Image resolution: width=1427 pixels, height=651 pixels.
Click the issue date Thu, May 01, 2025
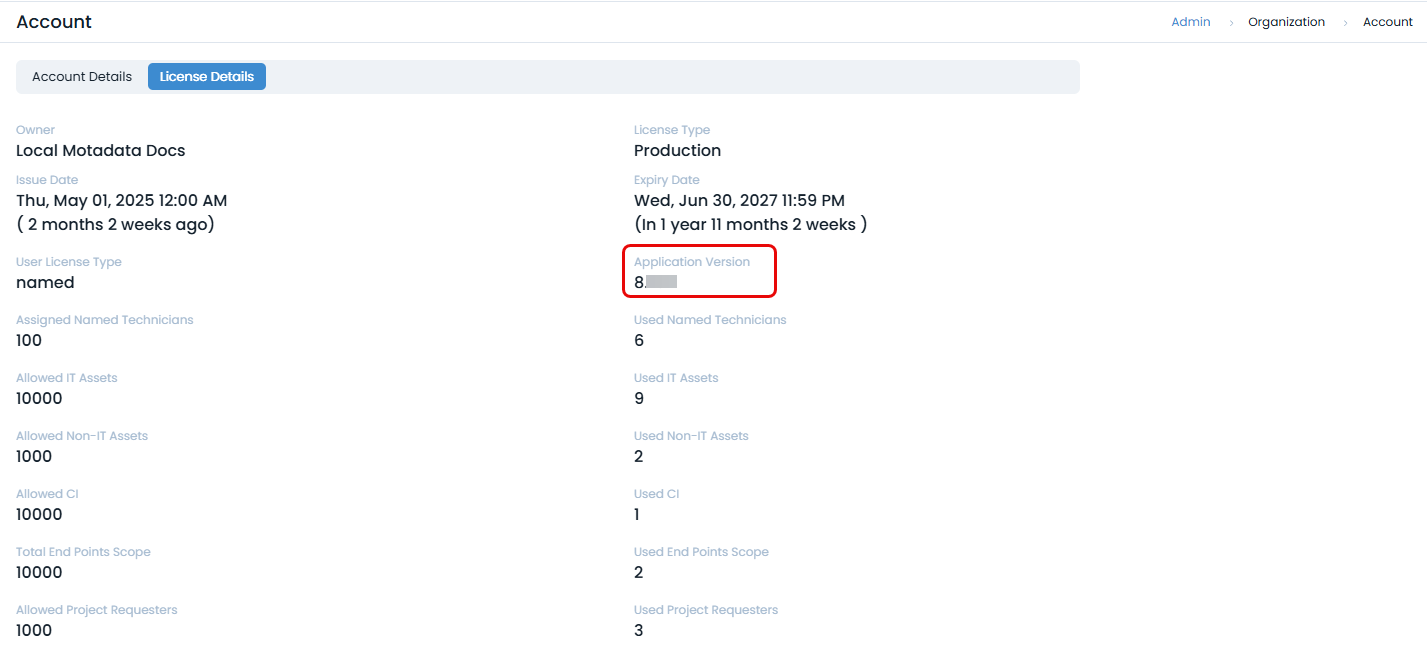click(x=121, y=201)
